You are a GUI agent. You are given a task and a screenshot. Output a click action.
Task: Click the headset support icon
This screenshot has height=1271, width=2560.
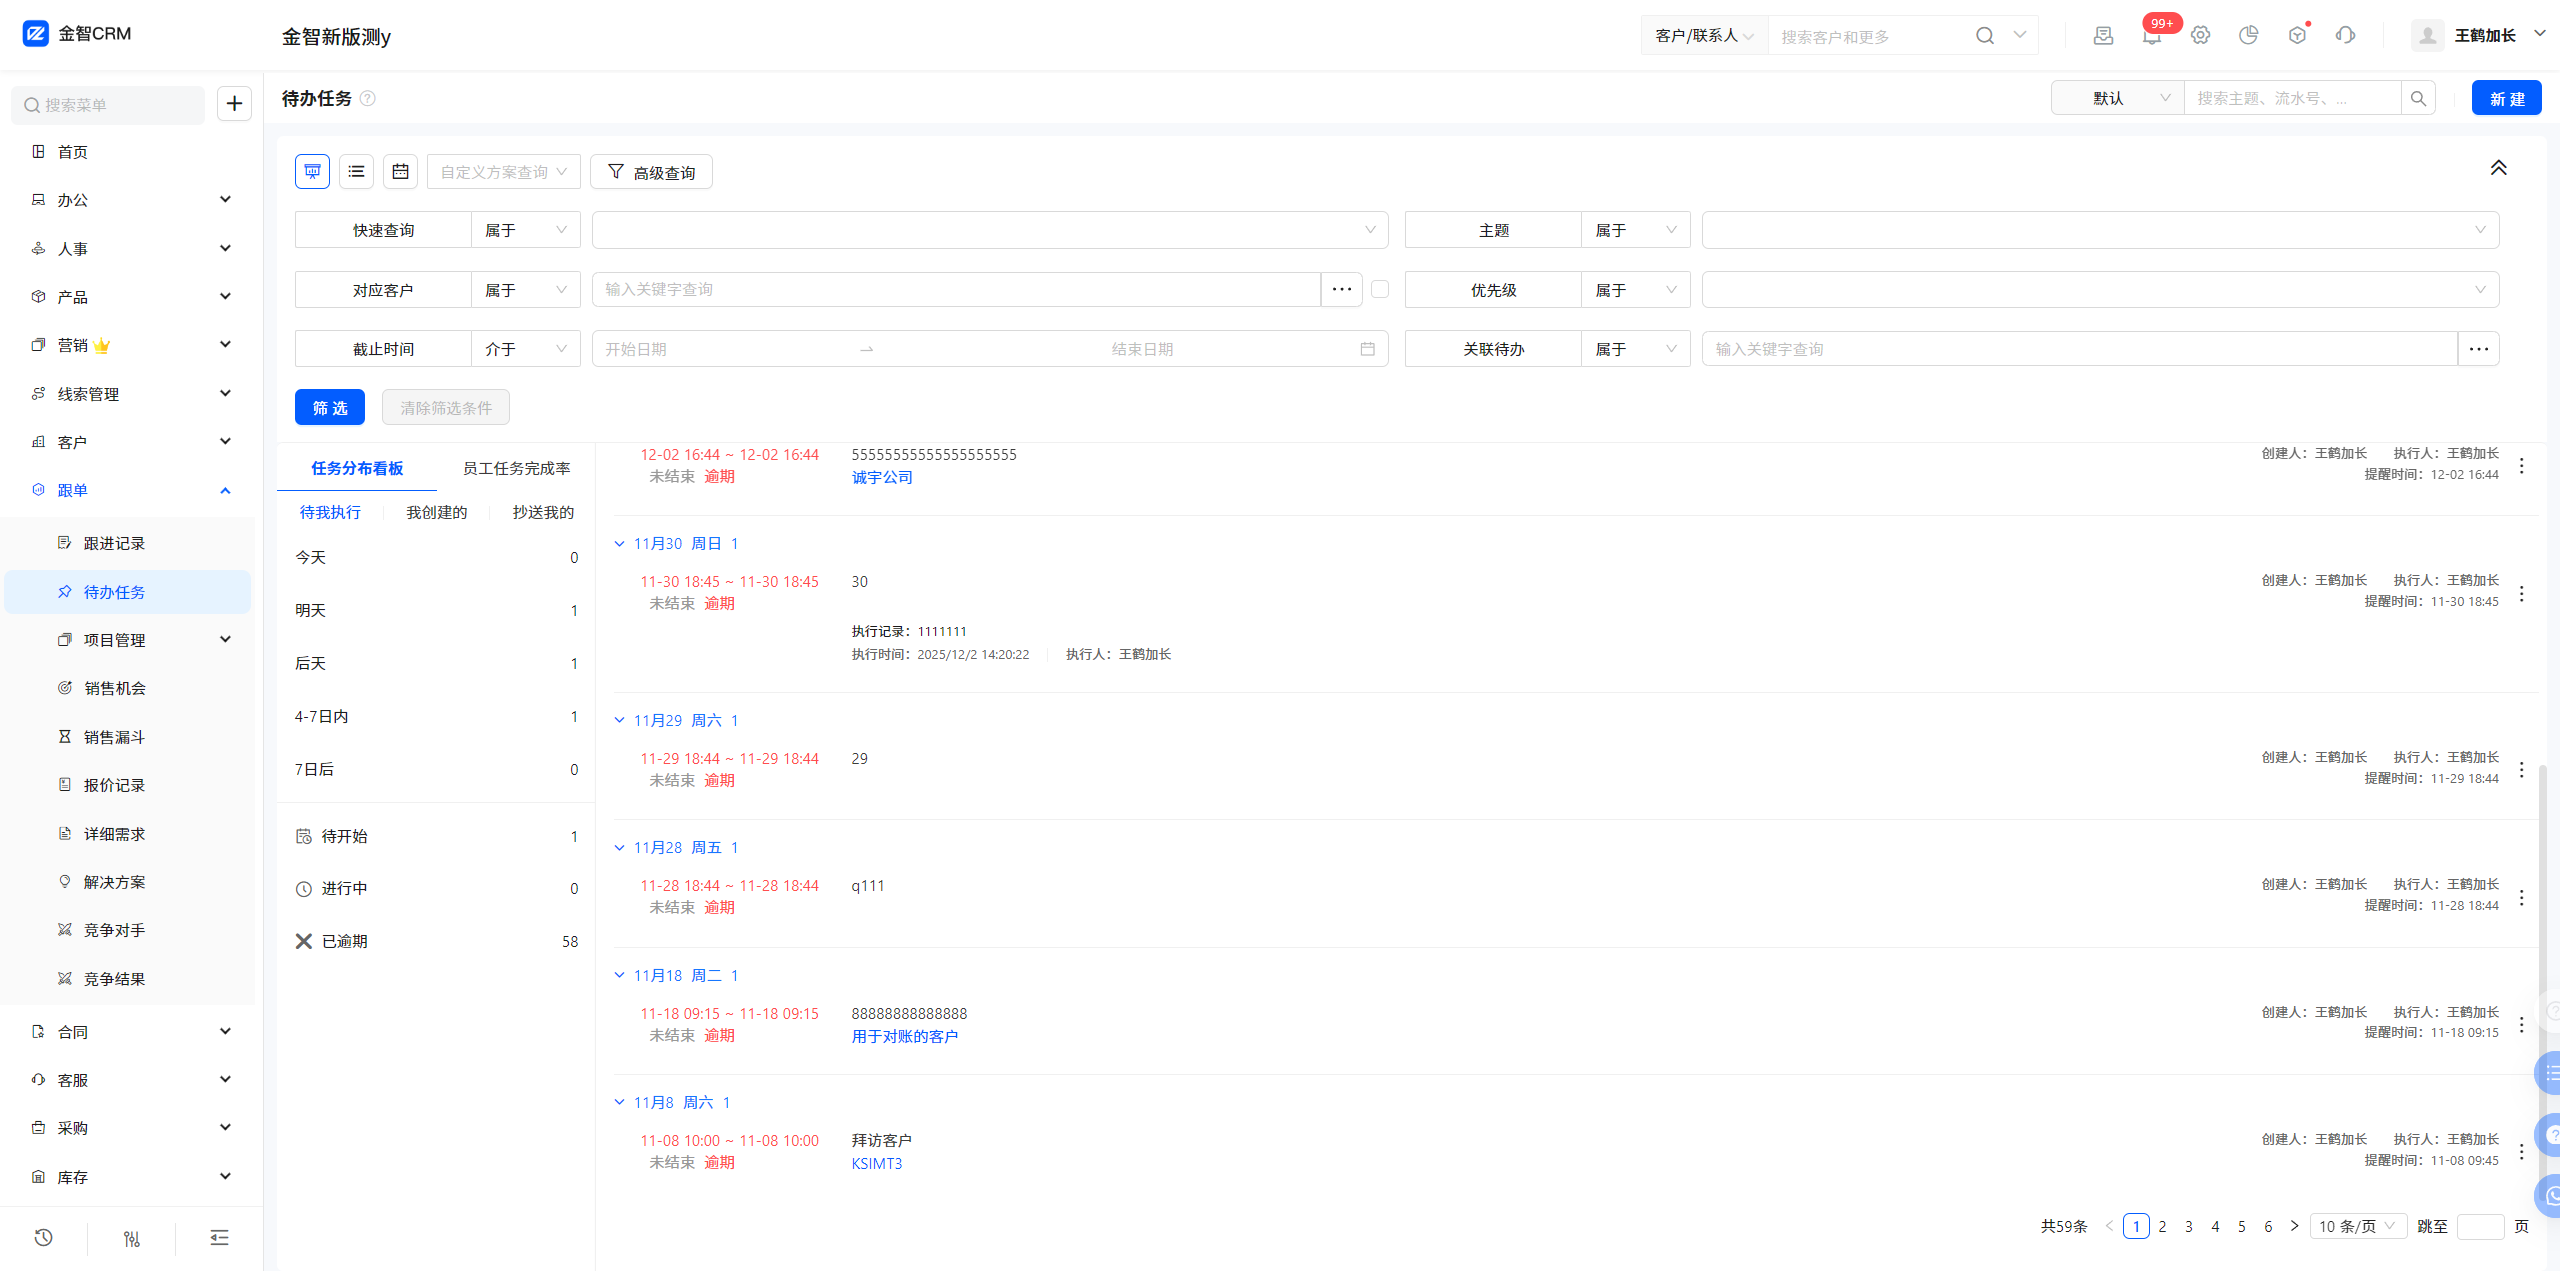pyautogui.click(x=2345, y=36)
